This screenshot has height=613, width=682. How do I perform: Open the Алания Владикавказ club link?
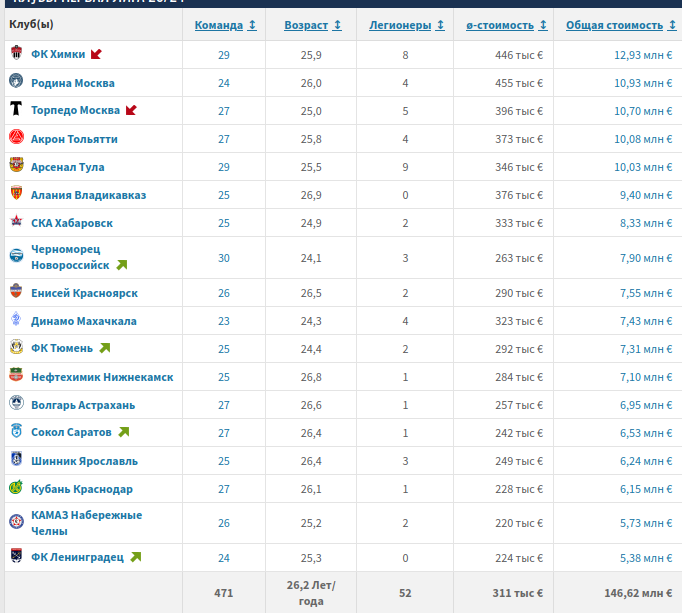coord(88,195)
